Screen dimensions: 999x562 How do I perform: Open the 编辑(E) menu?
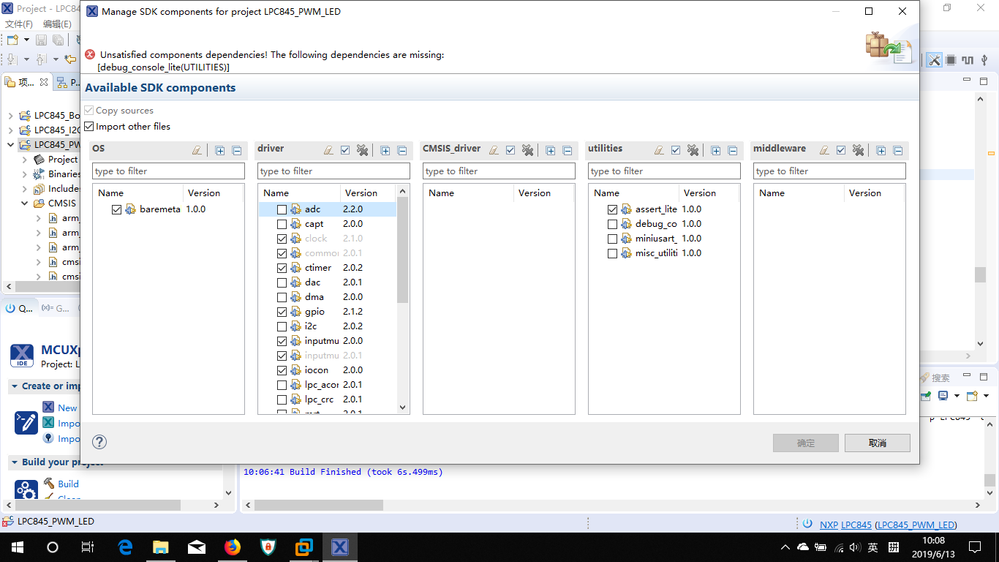point(57,24)
